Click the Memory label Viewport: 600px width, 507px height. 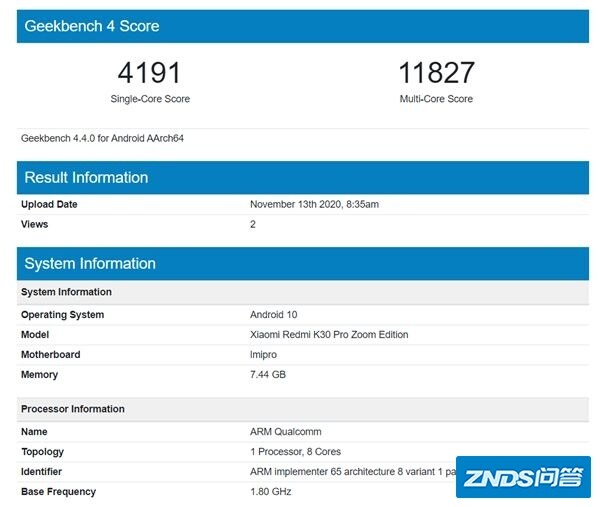click(x=39, y=375)
